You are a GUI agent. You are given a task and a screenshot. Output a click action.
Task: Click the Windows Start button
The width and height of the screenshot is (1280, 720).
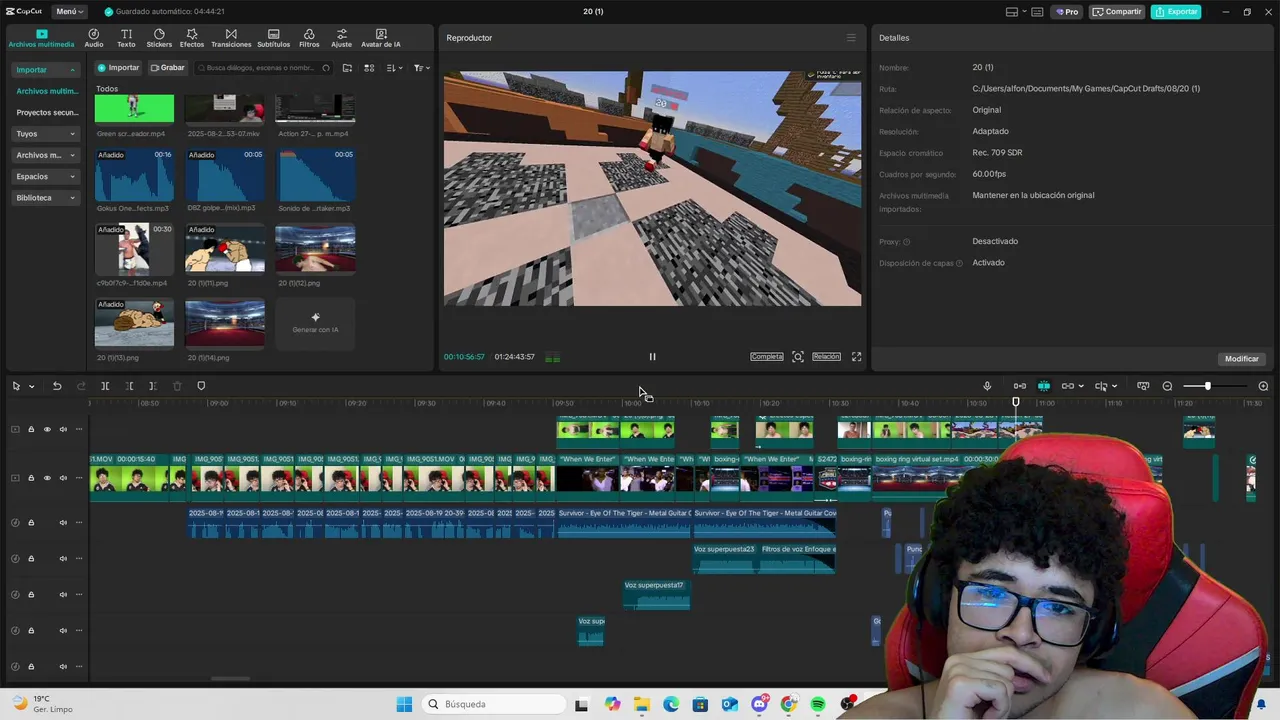pyautogui.click(x=404, y=704)
